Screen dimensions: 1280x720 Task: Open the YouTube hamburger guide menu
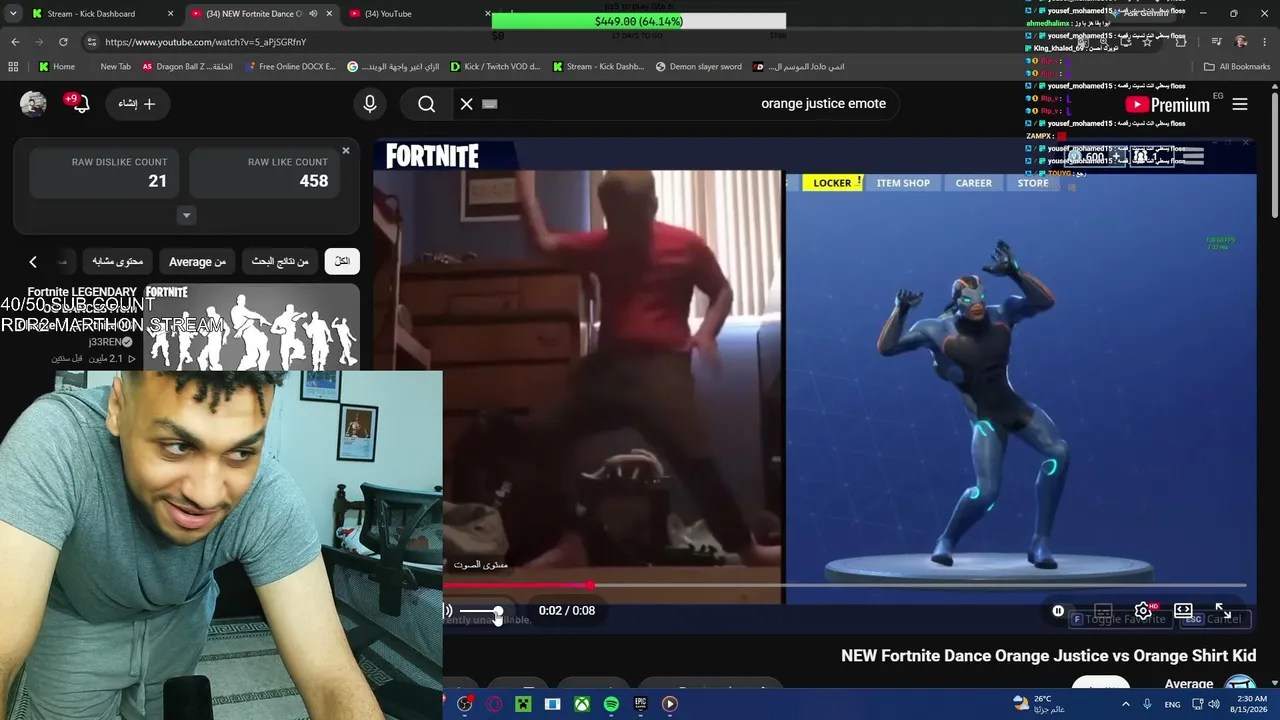click(x=1240, y=104)
